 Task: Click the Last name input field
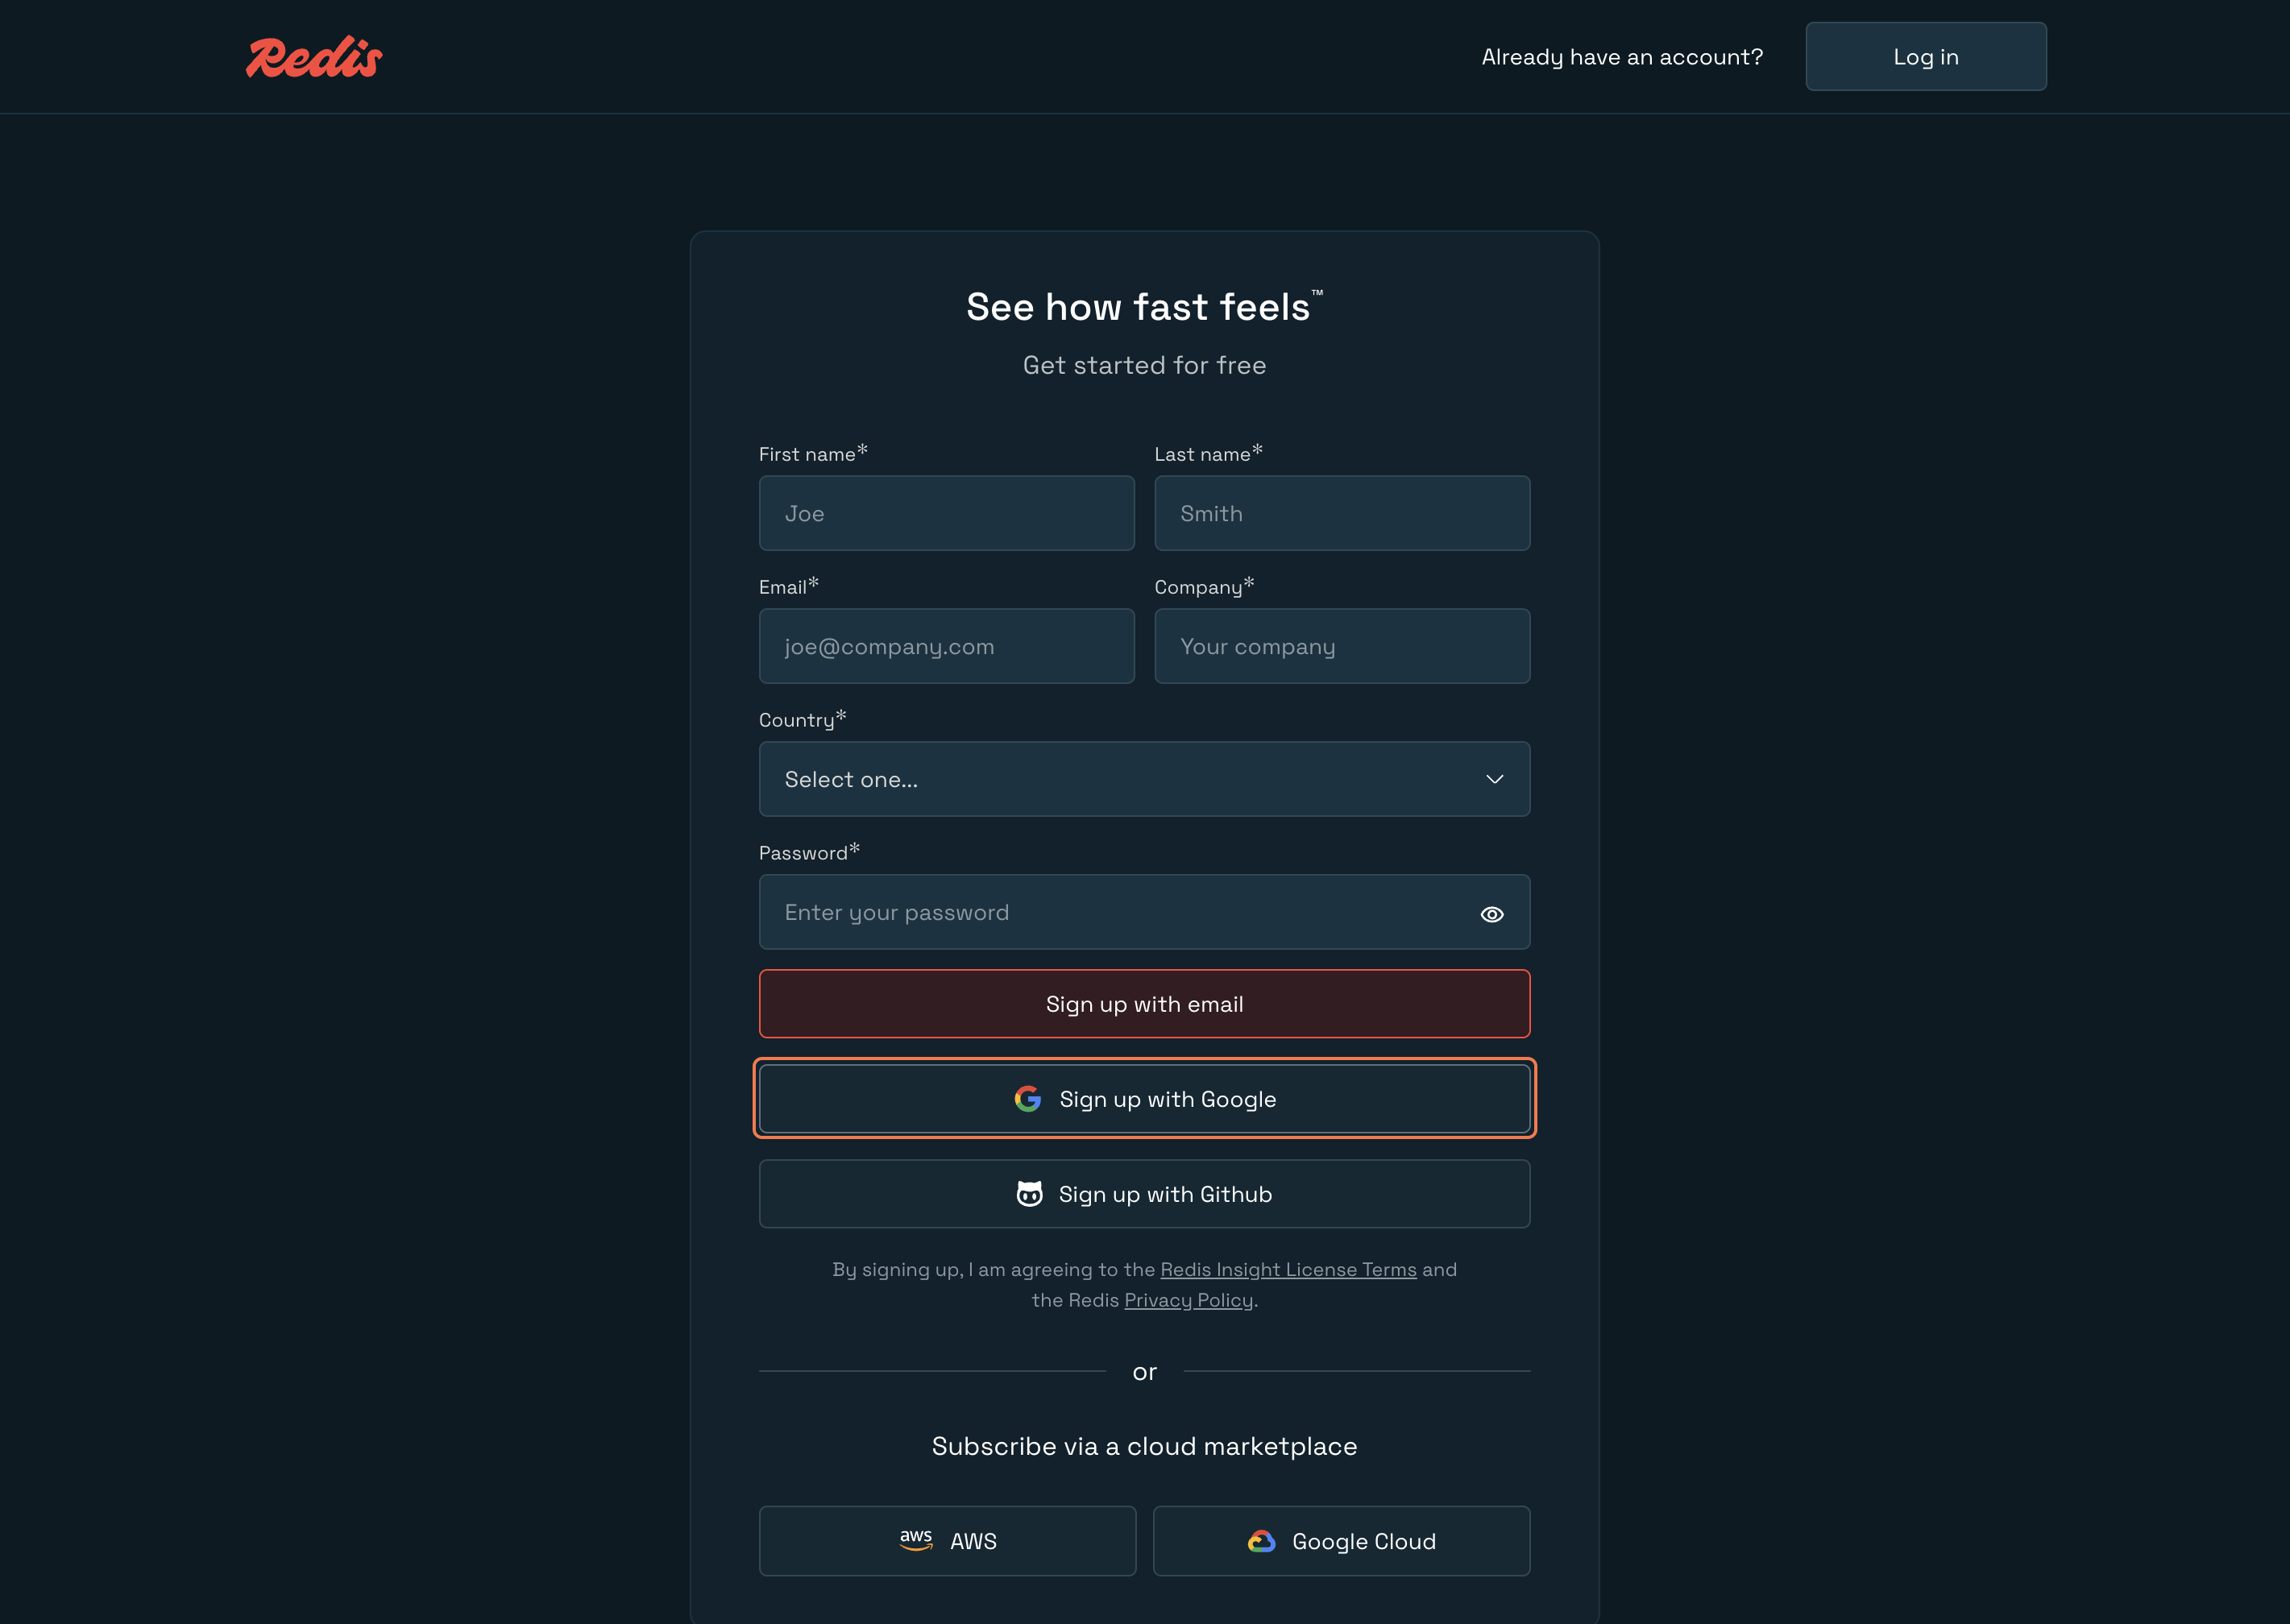(1342, 513)
